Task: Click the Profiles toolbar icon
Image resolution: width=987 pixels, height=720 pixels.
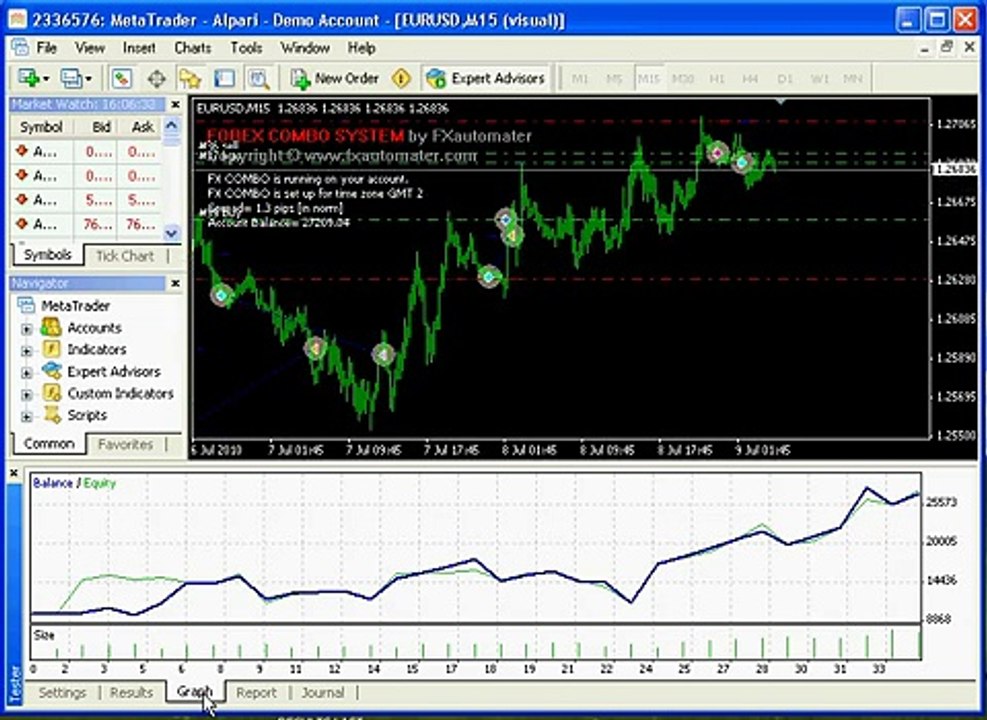Action: tap(71, 79)
